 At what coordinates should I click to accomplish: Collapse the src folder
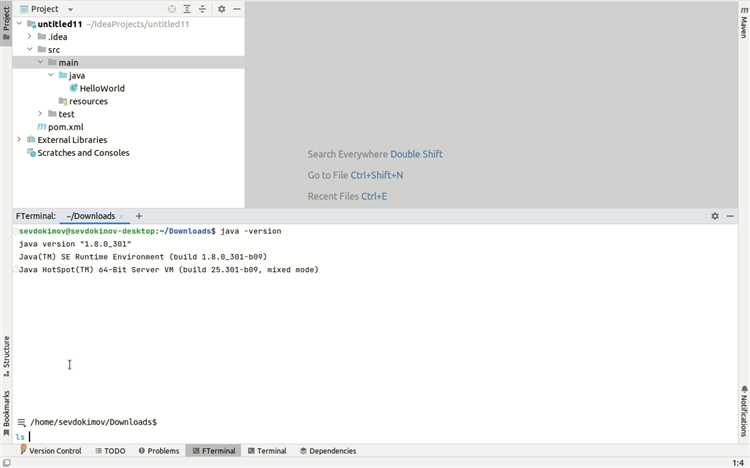coord(30,49)
